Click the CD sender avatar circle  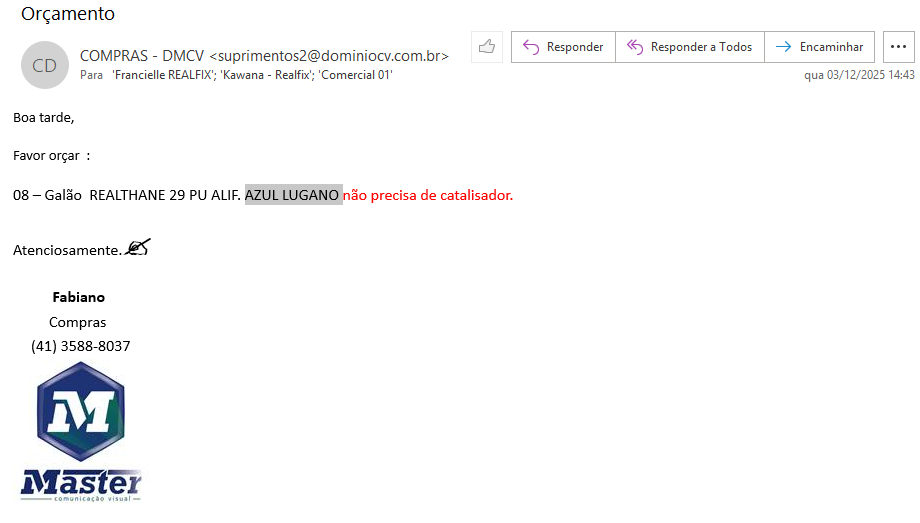point(45,65)
